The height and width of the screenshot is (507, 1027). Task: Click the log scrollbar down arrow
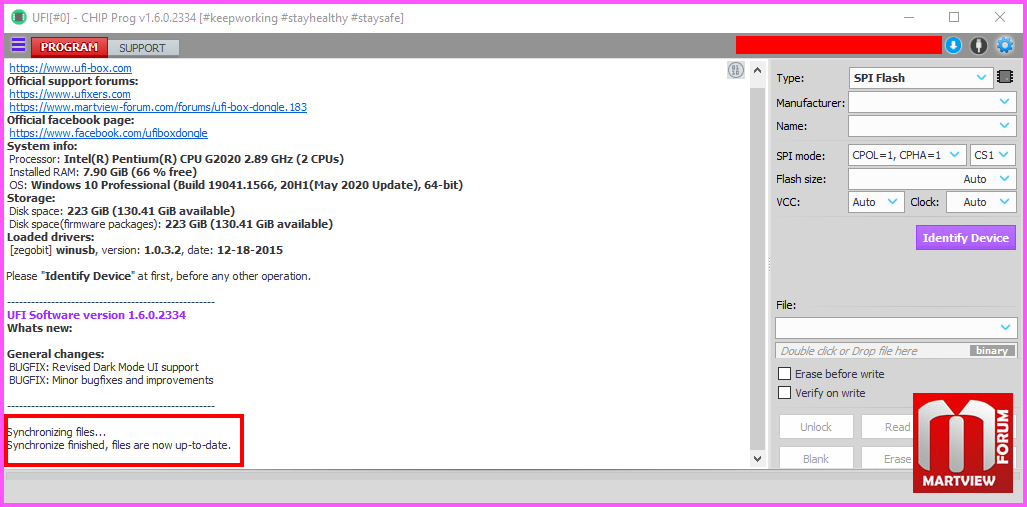[x=757, y=459]
